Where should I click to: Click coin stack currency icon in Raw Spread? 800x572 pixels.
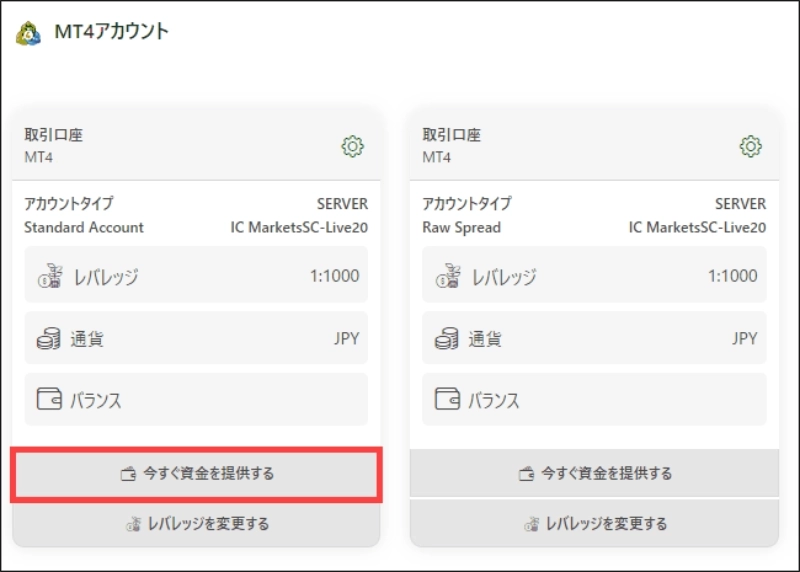pyautogui.click(x=447, y=339)
